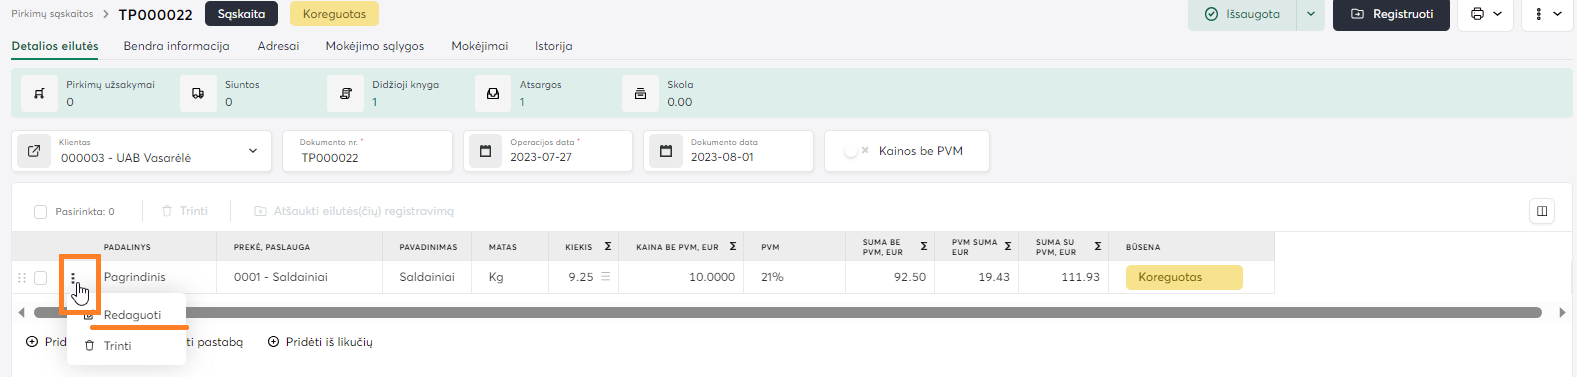Click the Skola debt icon
Image resolution: width=1577 pixels, height=377 pixels.
pyautogui.click(x=640, y=93)
